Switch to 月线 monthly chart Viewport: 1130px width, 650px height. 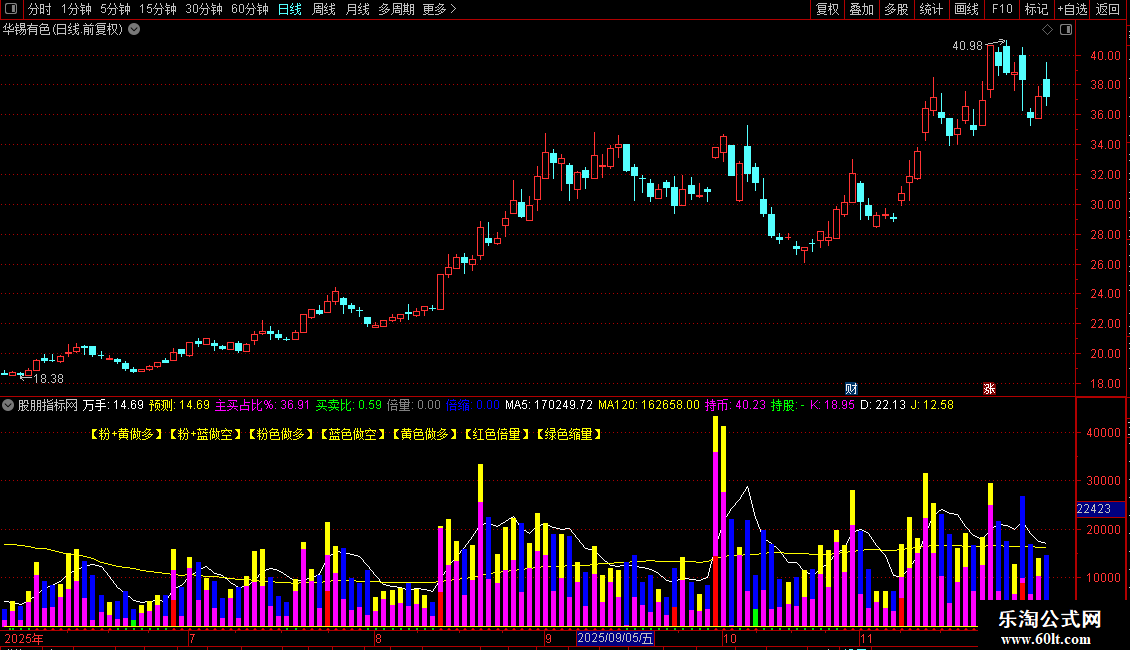(357, 9)
